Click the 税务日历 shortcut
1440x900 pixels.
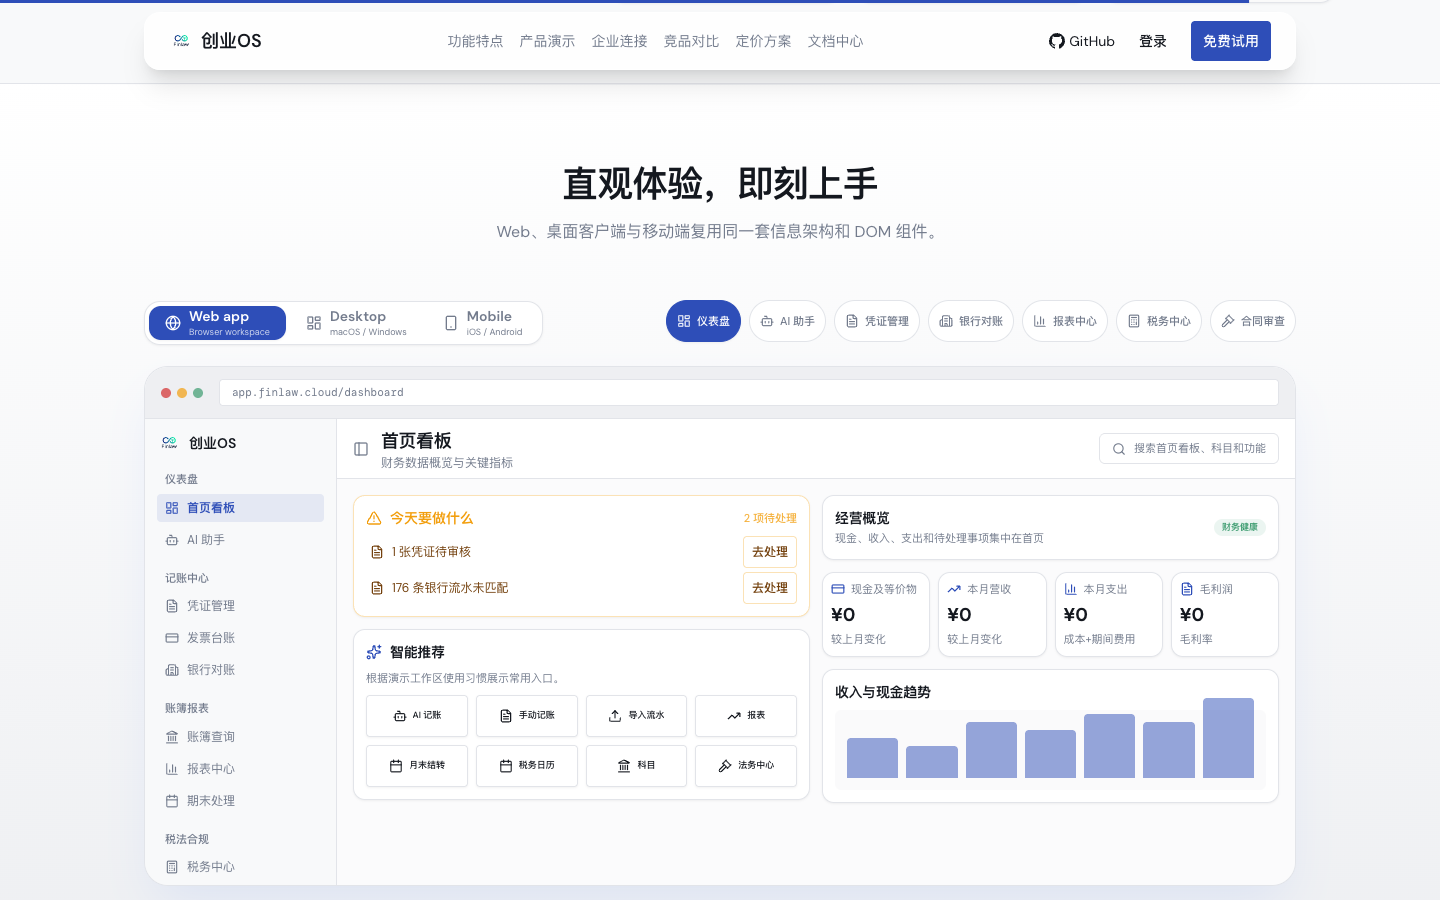tap(527, 766)
